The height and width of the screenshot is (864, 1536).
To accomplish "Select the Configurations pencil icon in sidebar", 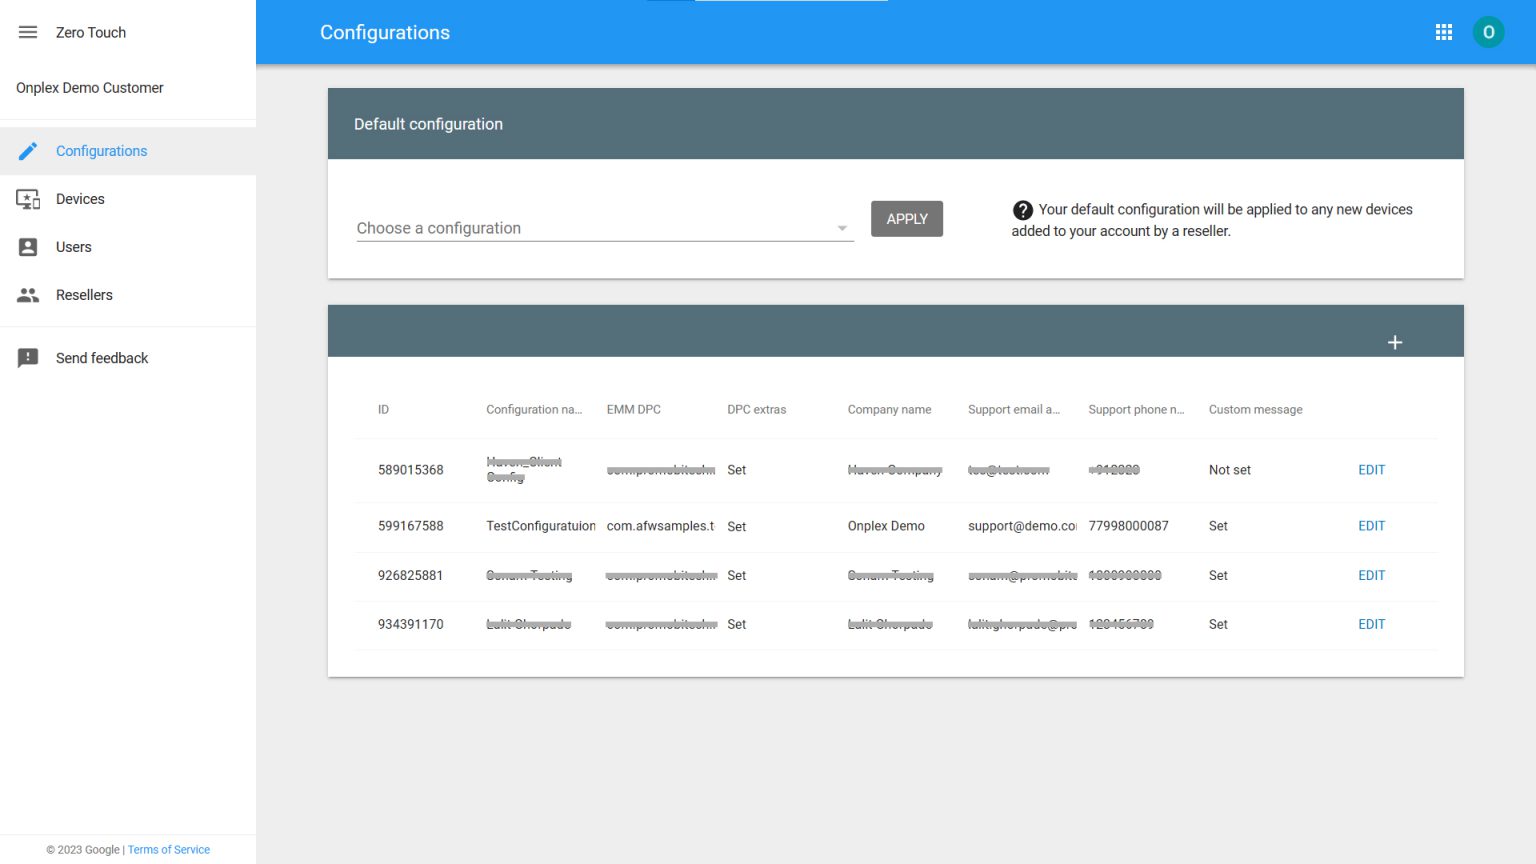I will (x=27, y=150).
